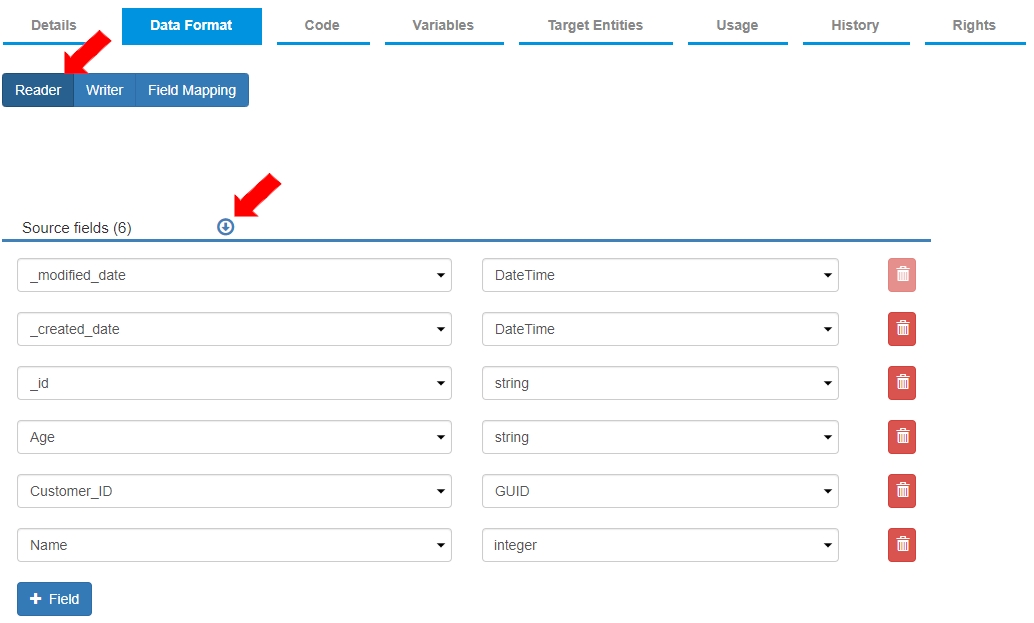
Task: Switch to the Reader view
Action: pos(38,90)
